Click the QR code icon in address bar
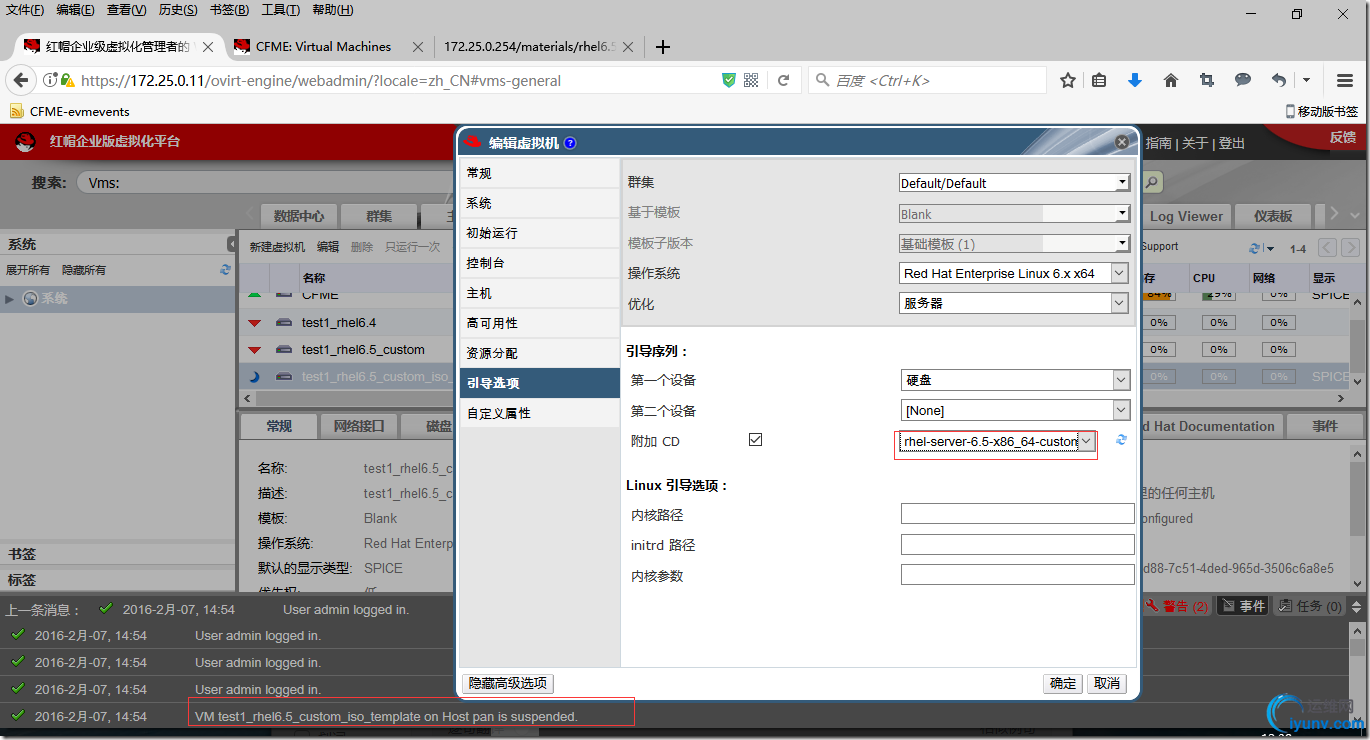Viewport: 1370px width, 740px height. pyautogui.click(x=752, y=80)
